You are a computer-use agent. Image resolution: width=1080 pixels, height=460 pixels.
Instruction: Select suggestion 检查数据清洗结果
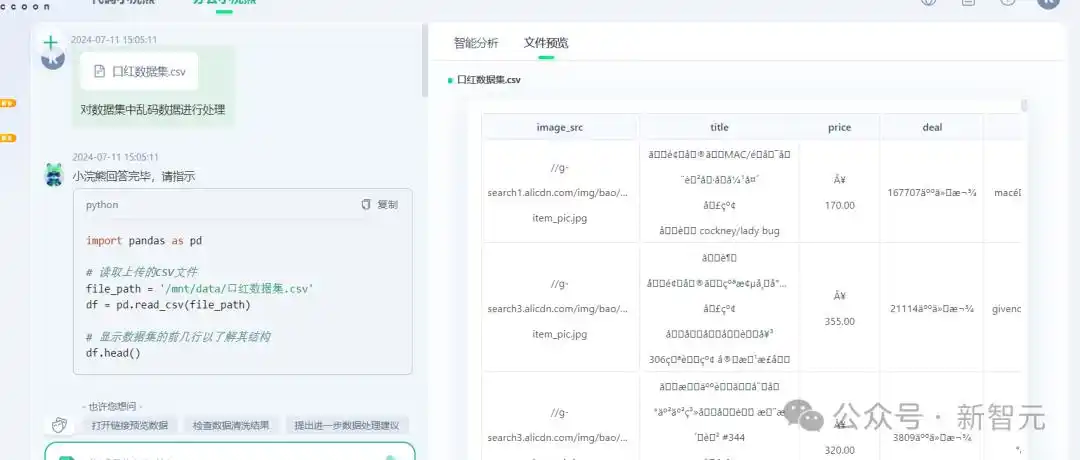point(231,425)
